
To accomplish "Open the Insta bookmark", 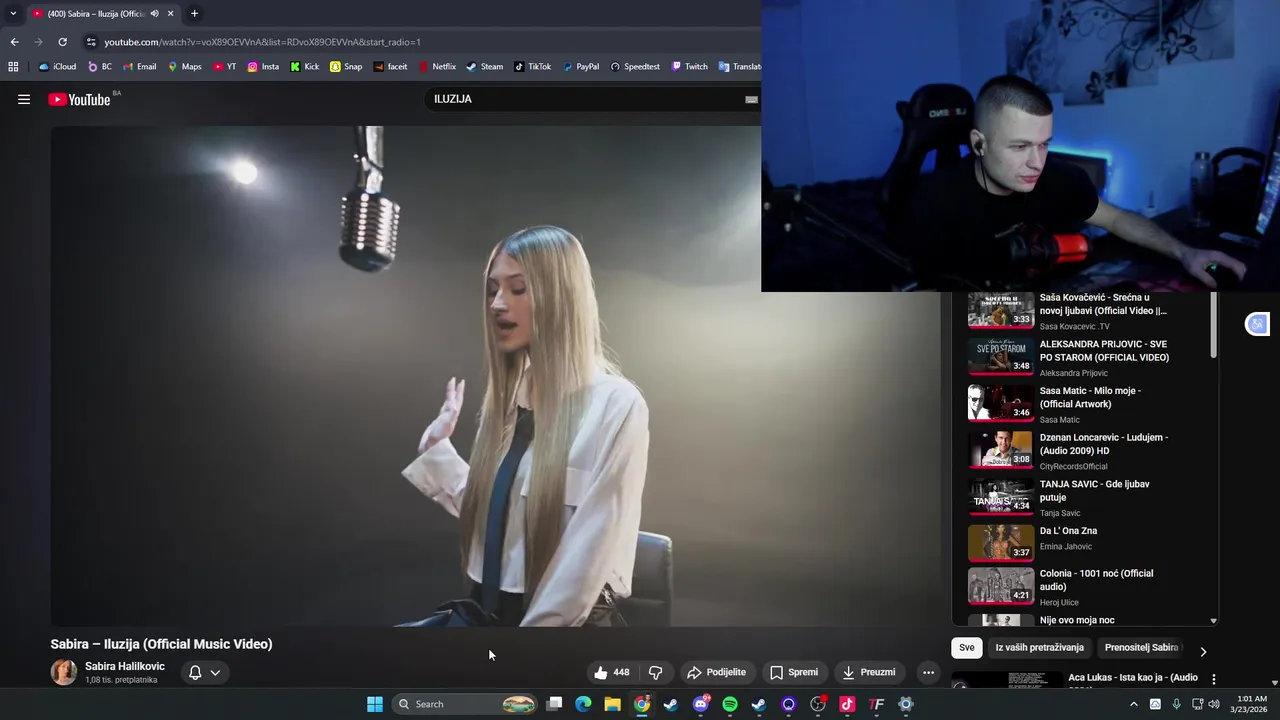I will click(263, 67).
